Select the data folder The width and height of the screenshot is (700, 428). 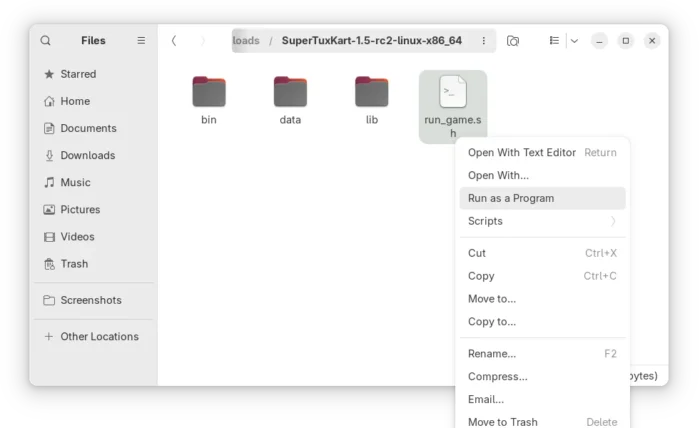(290, 92)
